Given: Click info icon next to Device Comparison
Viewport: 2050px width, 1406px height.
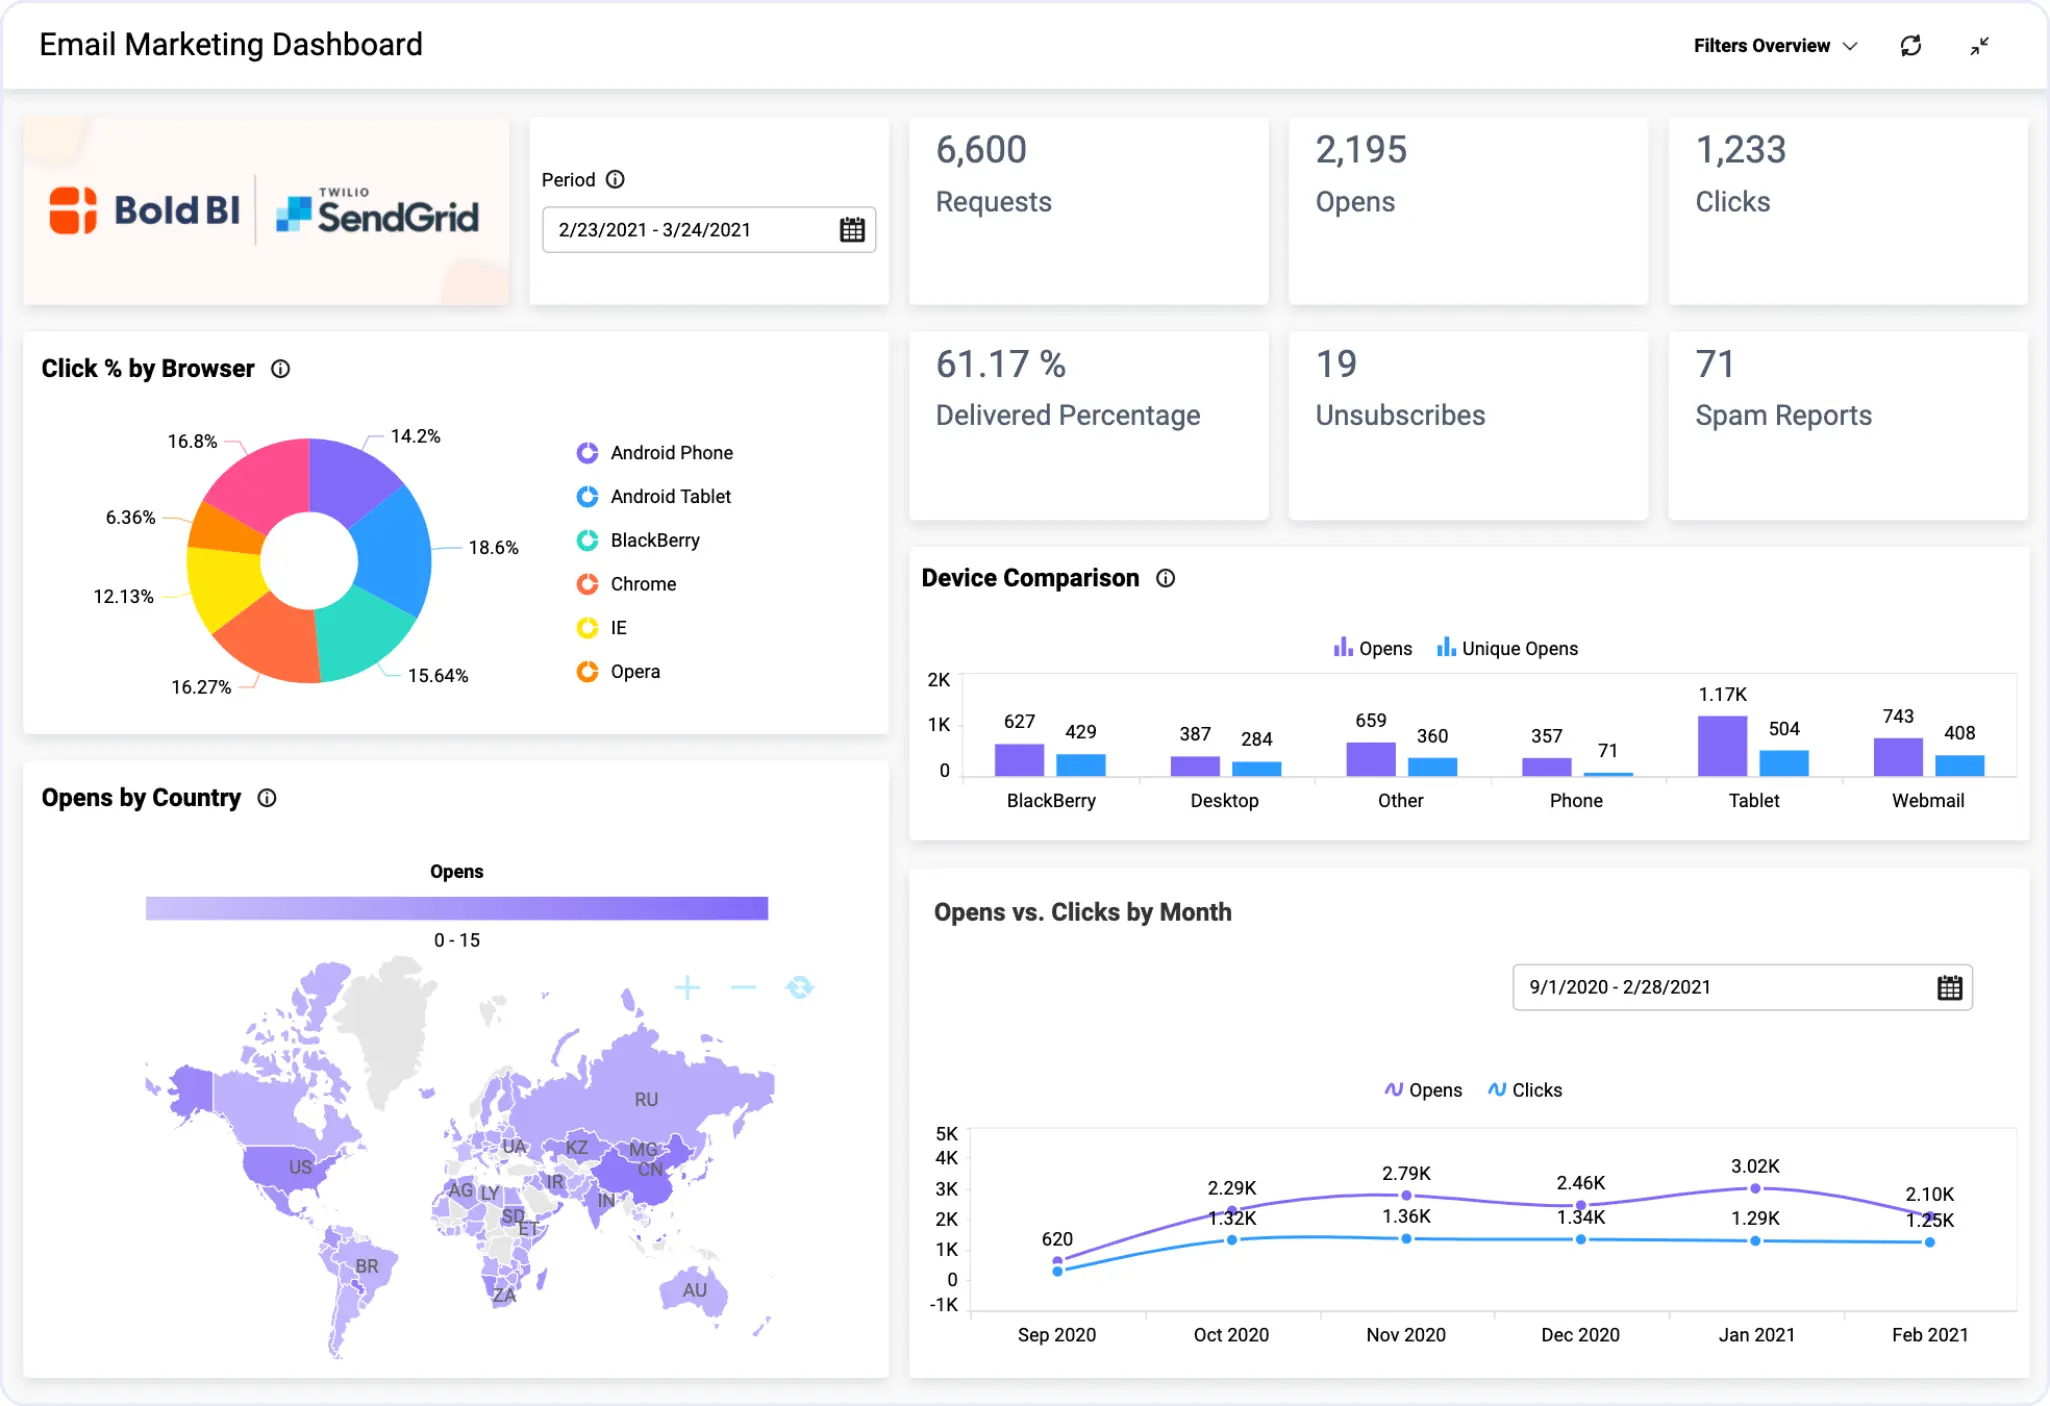Looking at the screenshot, I should pos(1165,578).
